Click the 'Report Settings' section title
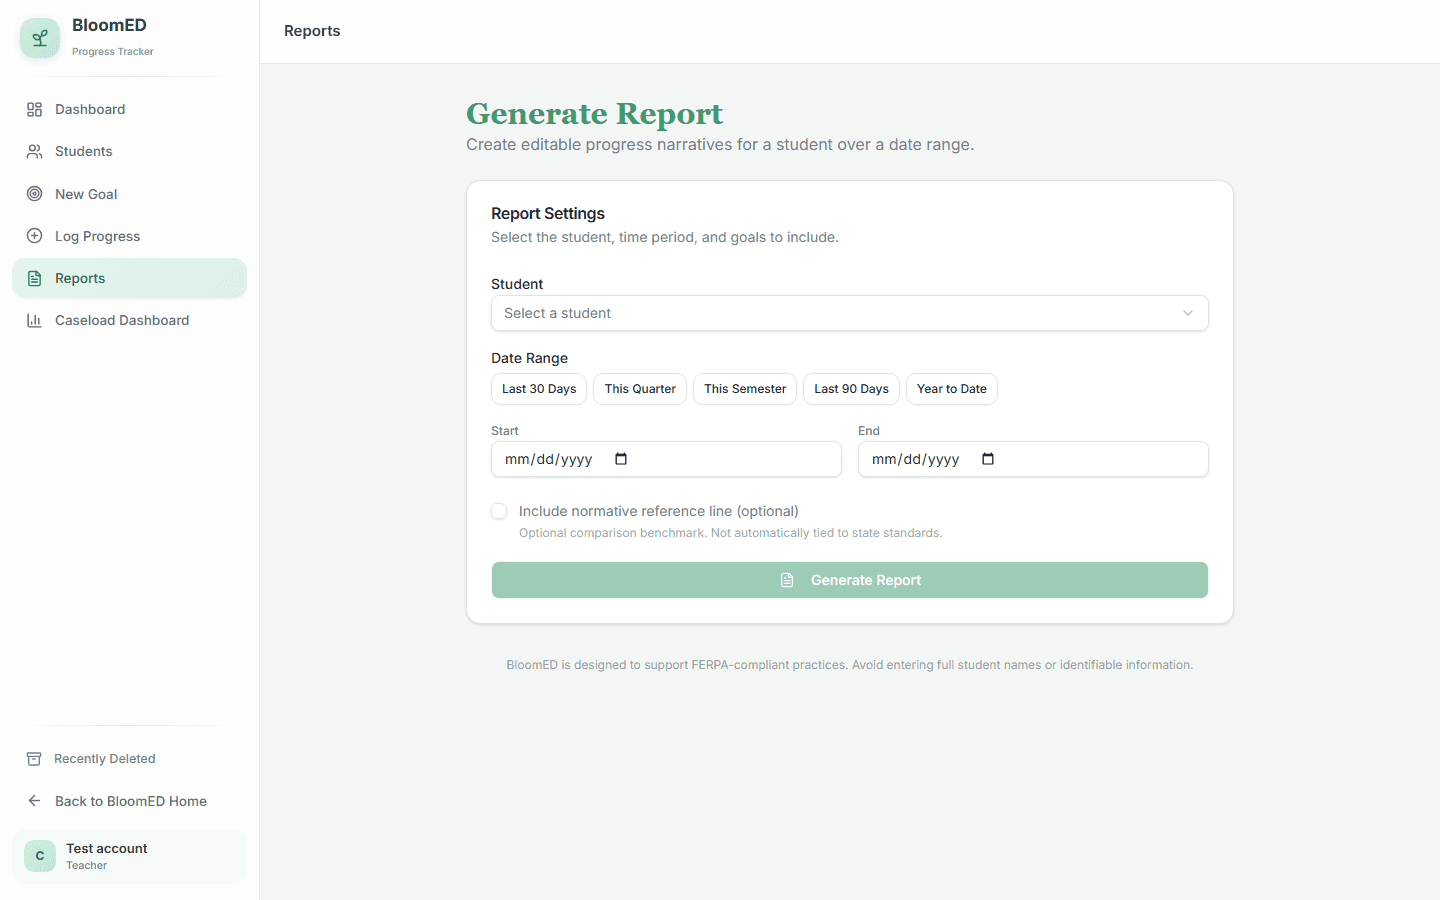1440x900 pixels. point(548,214)
